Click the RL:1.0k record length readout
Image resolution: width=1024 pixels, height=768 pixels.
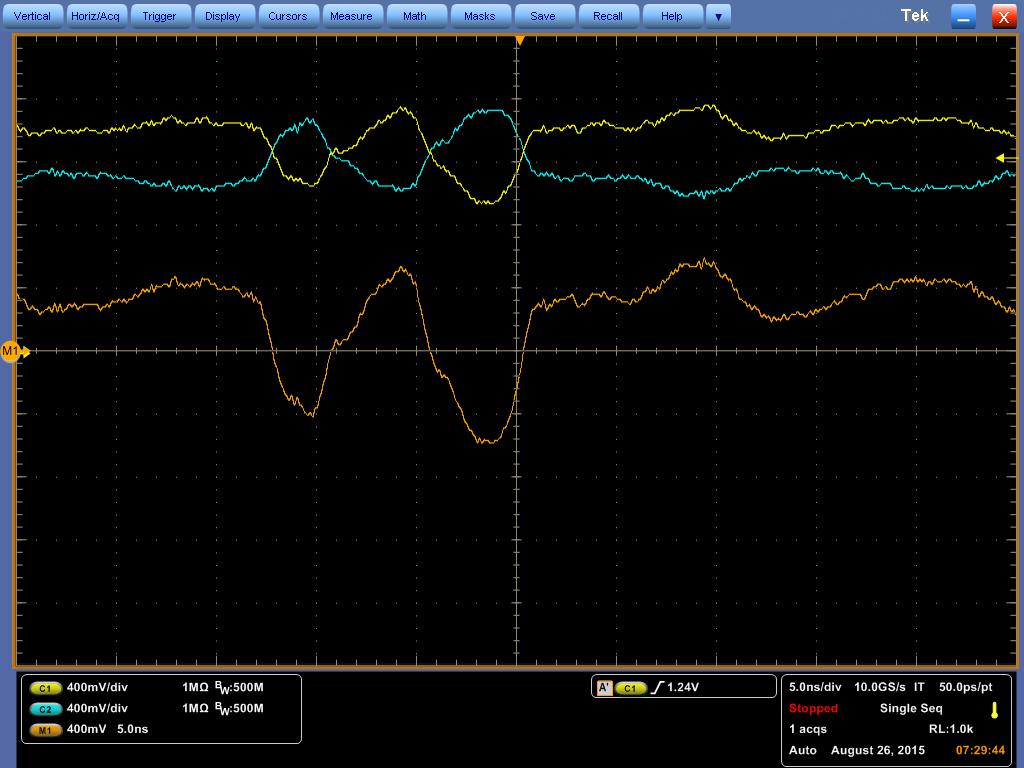point(951,729)
